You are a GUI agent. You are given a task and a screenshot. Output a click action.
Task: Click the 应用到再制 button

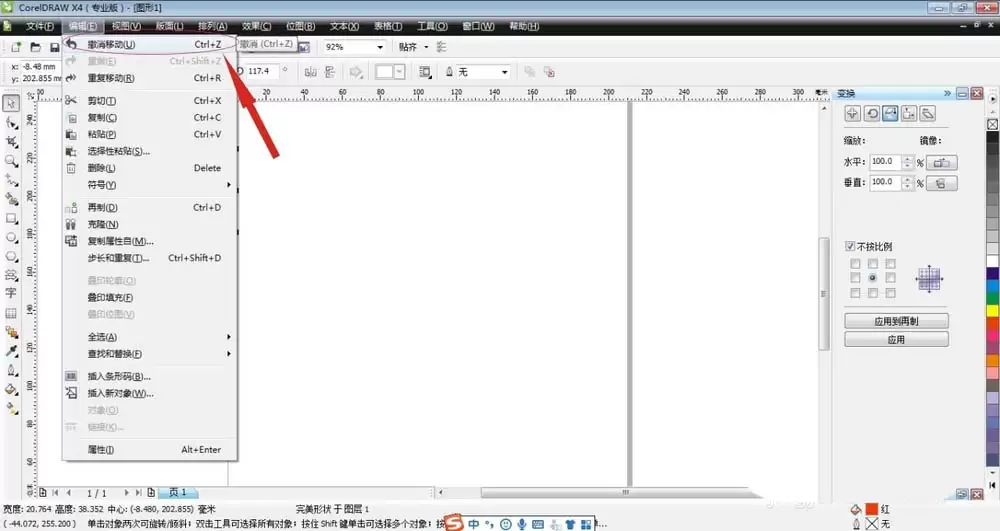point(896,321)
